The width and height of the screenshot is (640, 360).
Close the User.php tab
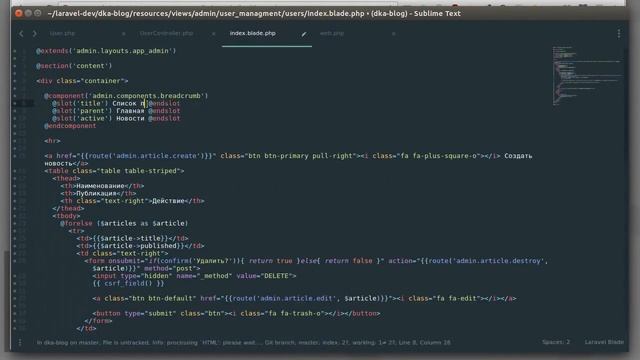pos(123,34)
